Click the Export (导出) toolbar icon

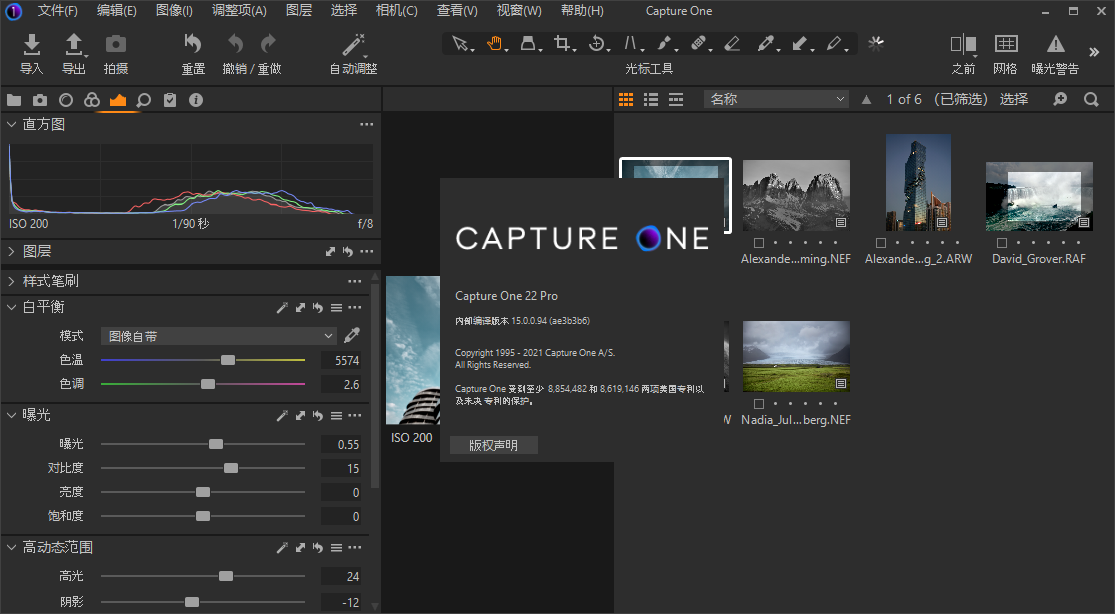point(74,45)
